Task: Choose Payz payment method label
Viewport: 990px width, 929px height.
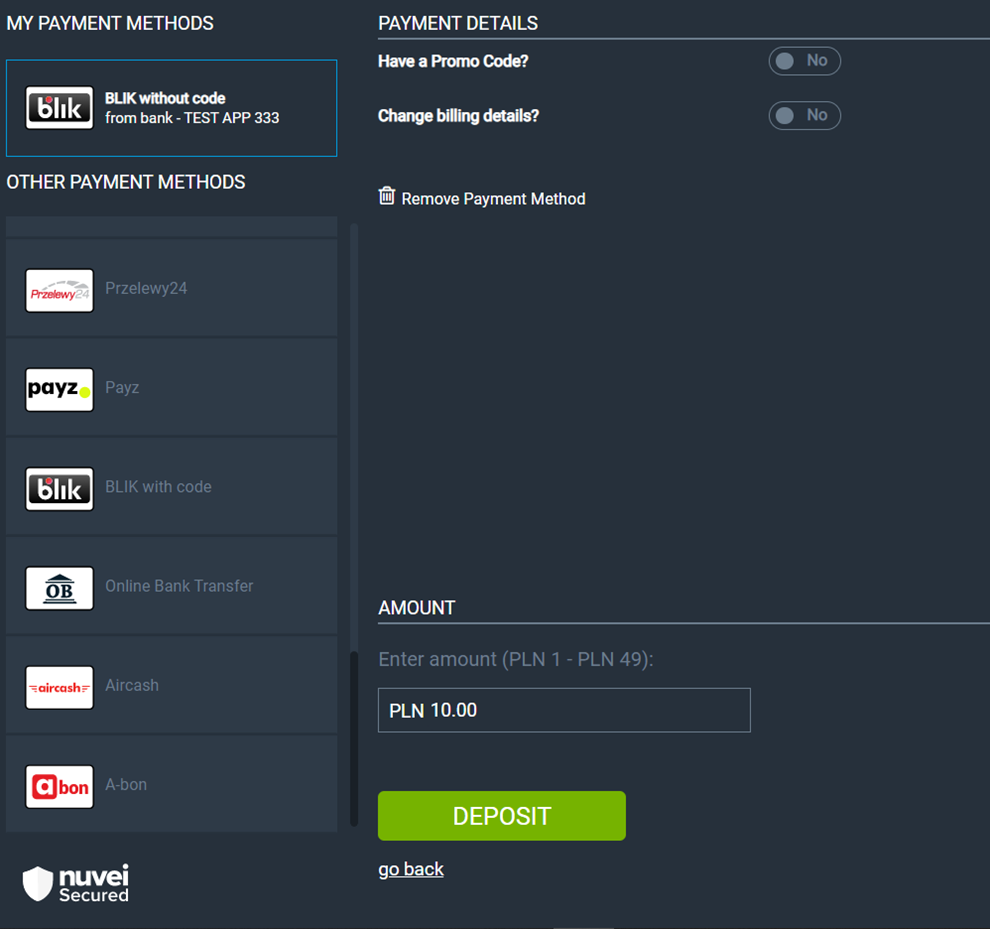Action: (122, 387)
